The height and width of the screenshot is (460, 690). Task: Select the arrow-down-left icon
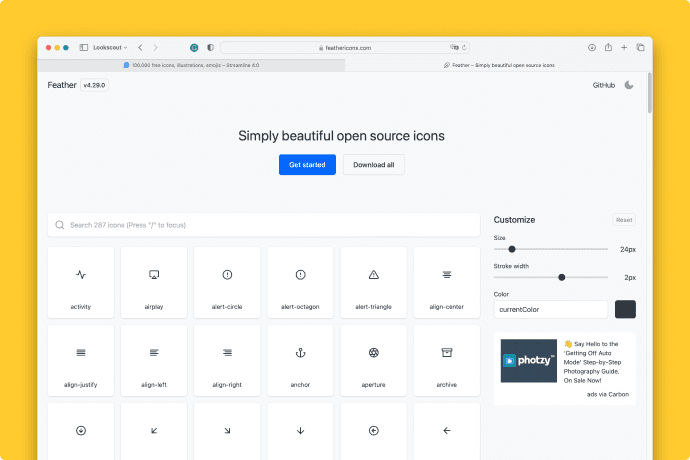154,431
